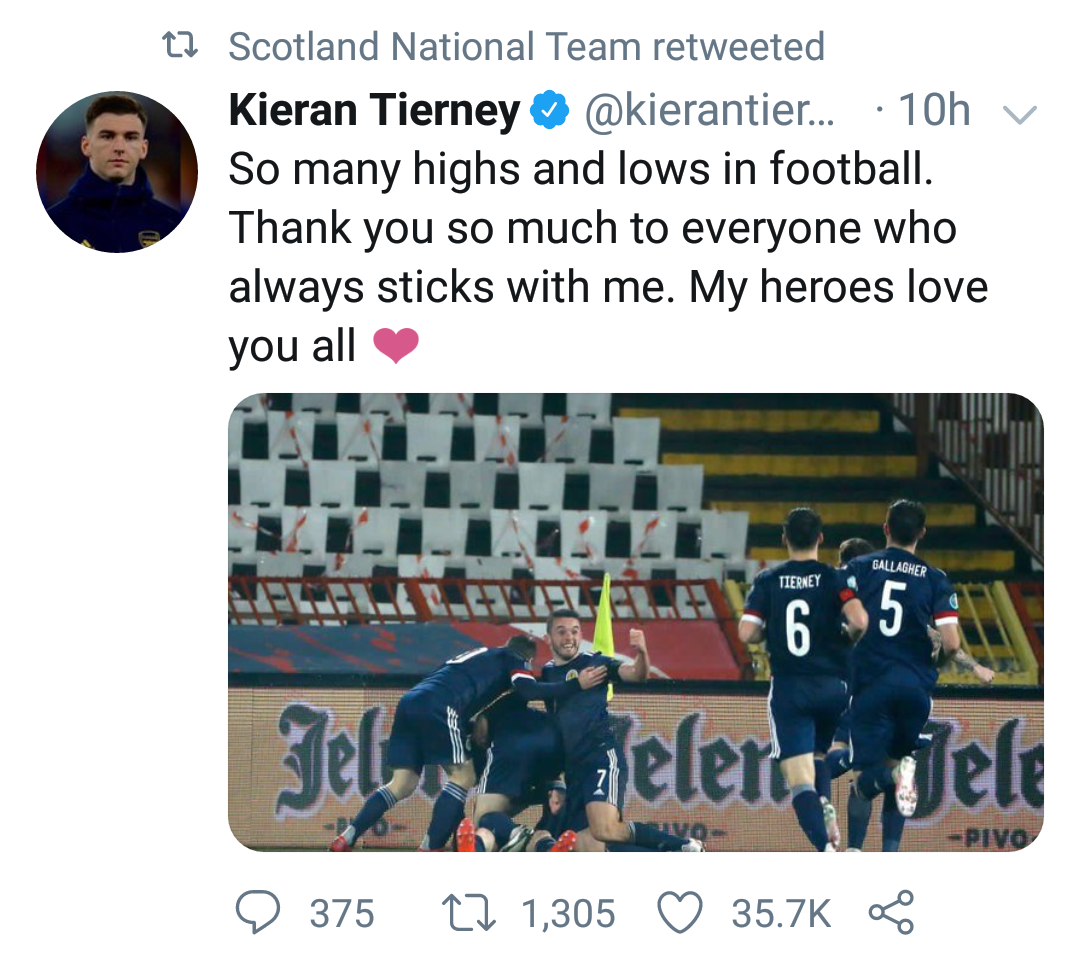Click the reply speech bubble icon
This screenshot has width=1080, height=964.
(x=258, y=913)
